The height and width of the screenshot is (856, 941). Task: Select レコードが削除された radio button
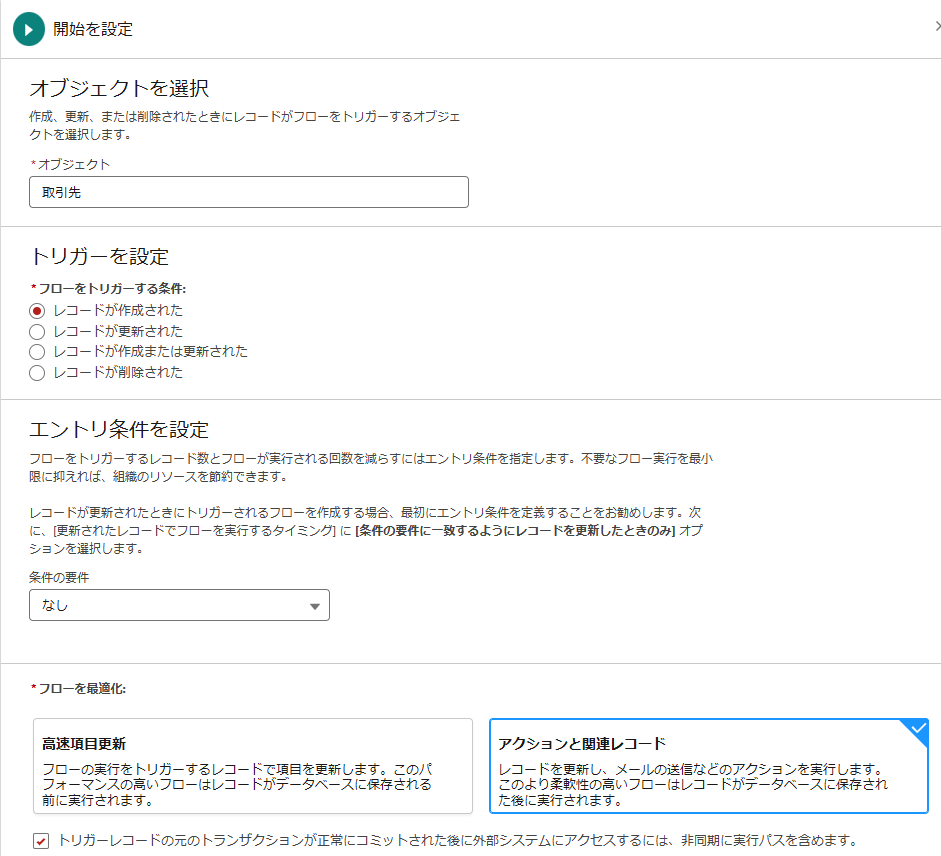coord(37,373)
